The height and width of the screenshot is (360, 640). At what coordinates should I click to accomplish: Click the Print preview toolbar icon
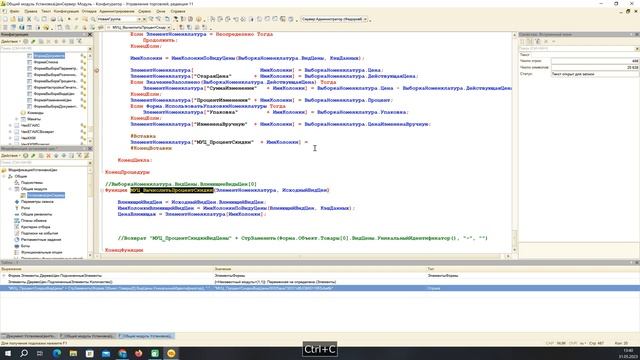pos(60,19)
